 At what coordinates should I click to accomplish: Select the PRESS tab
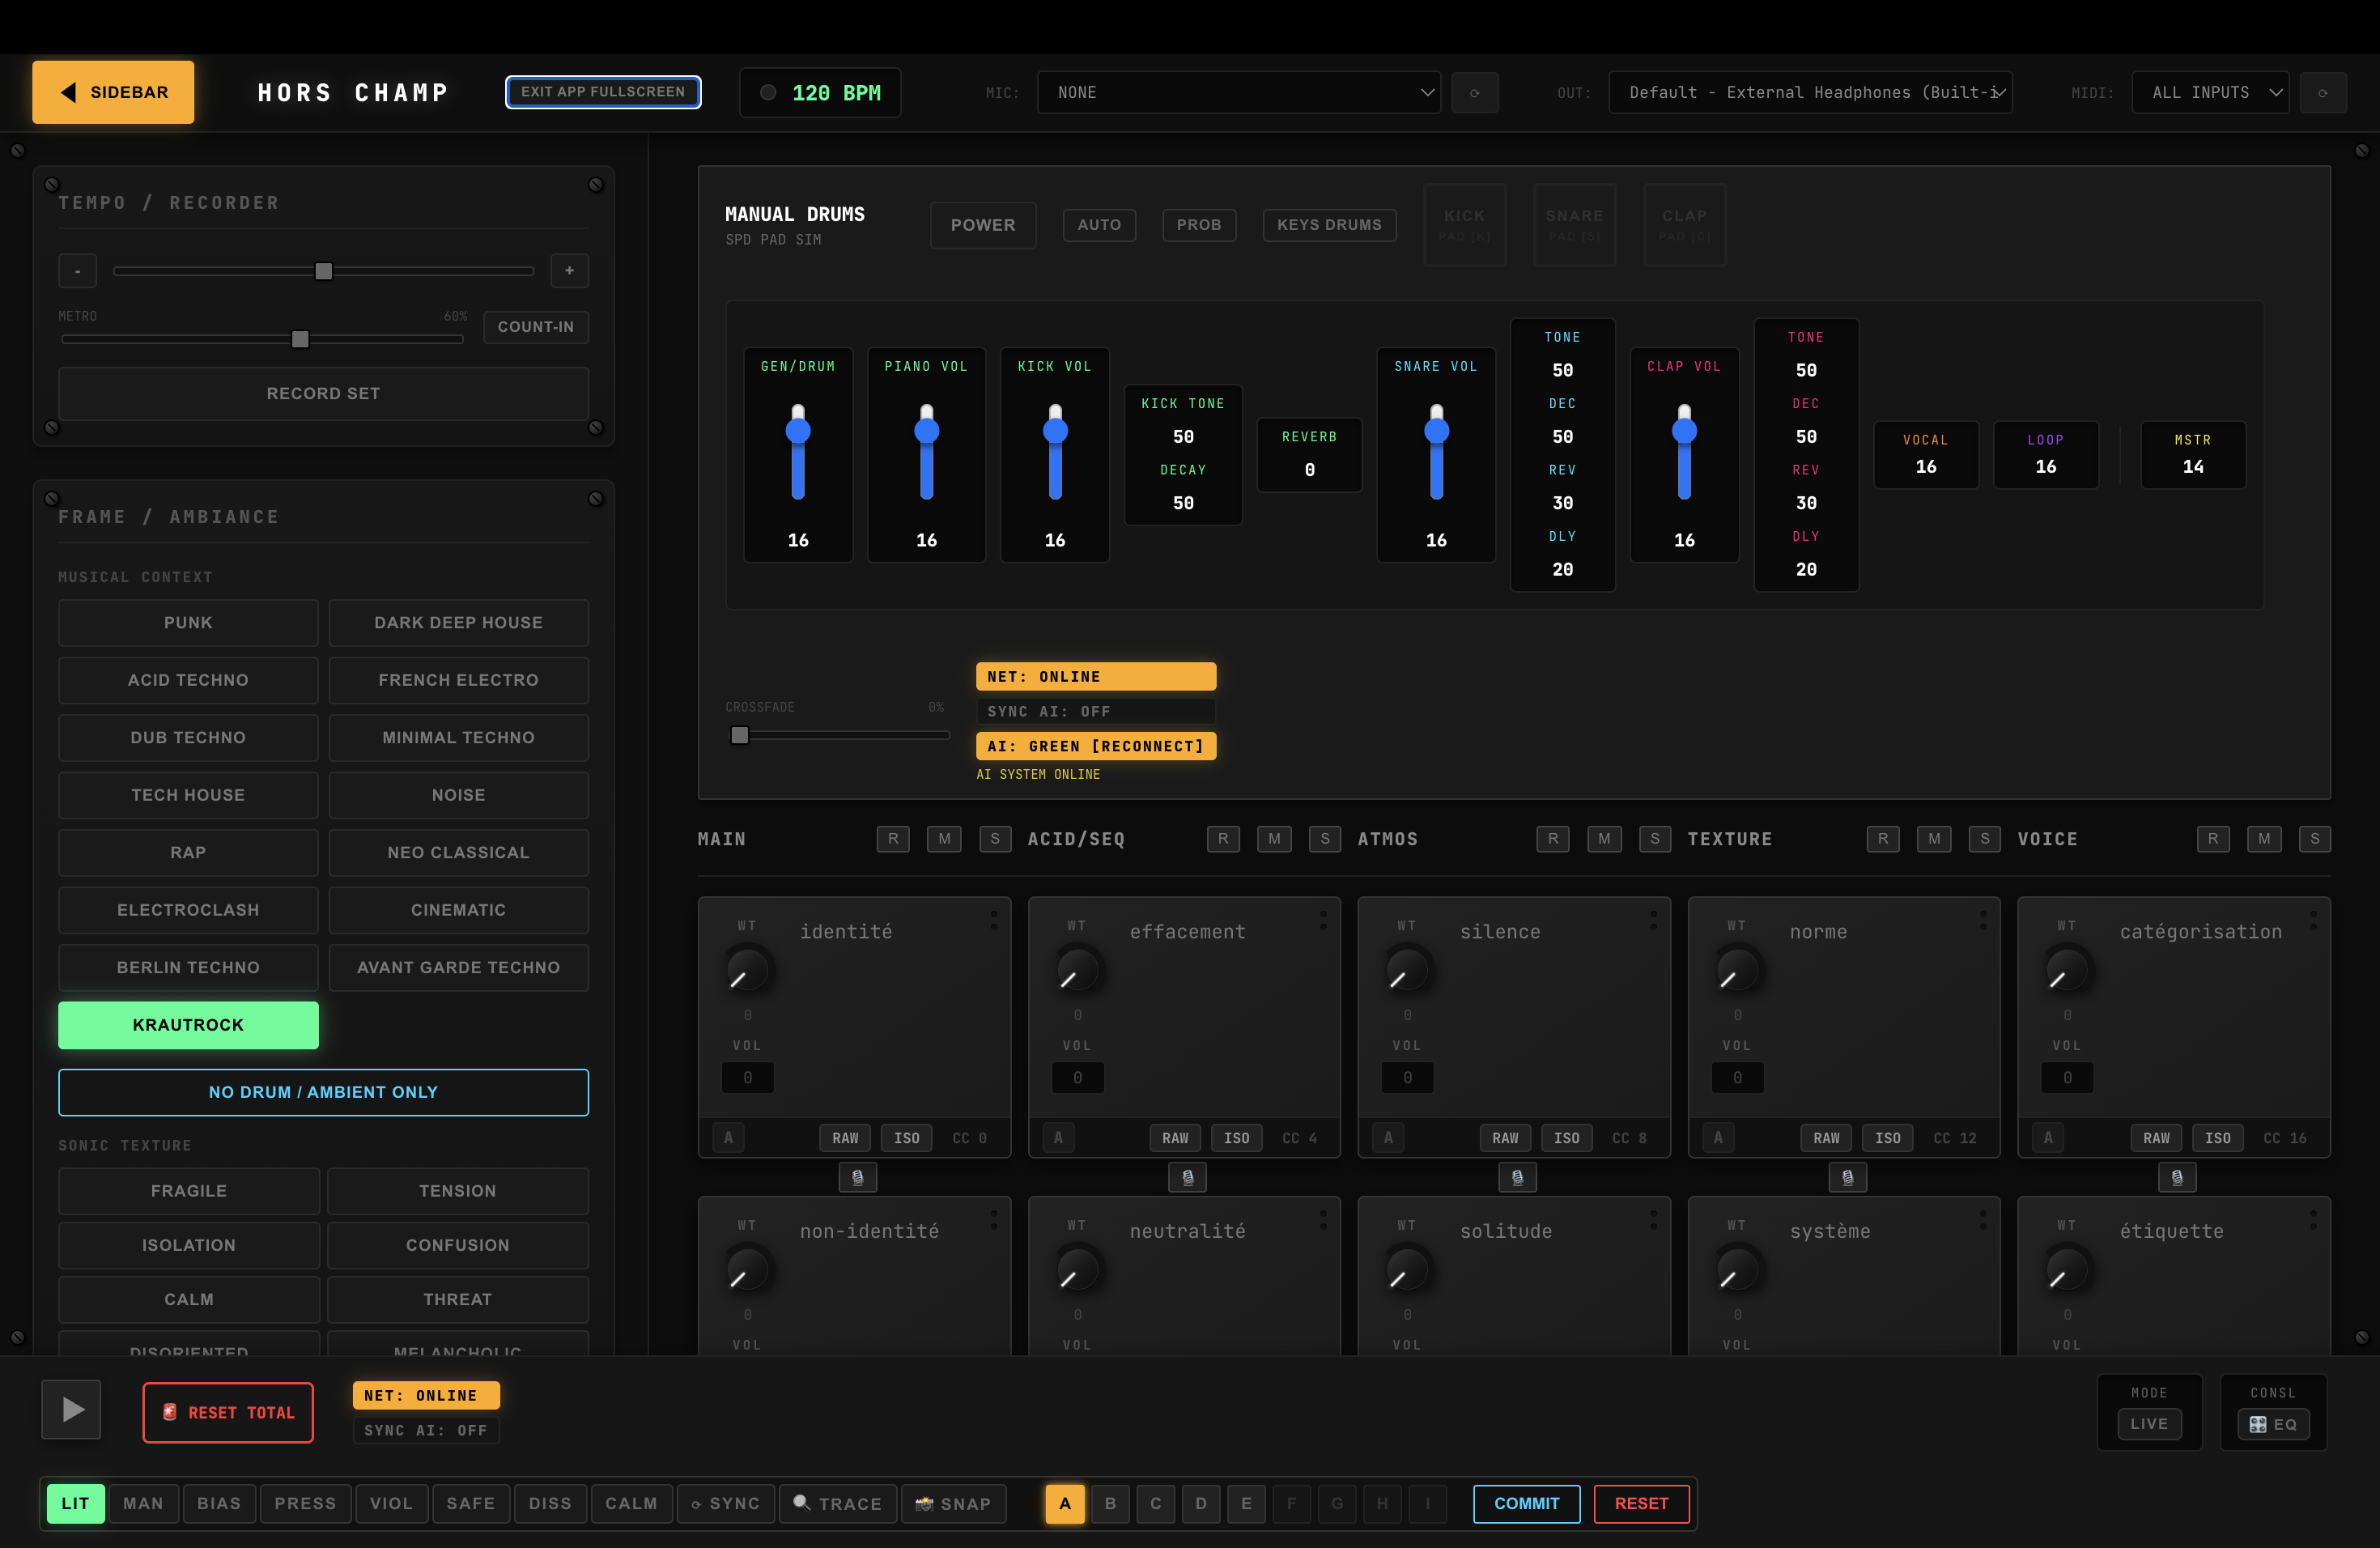305,1503
